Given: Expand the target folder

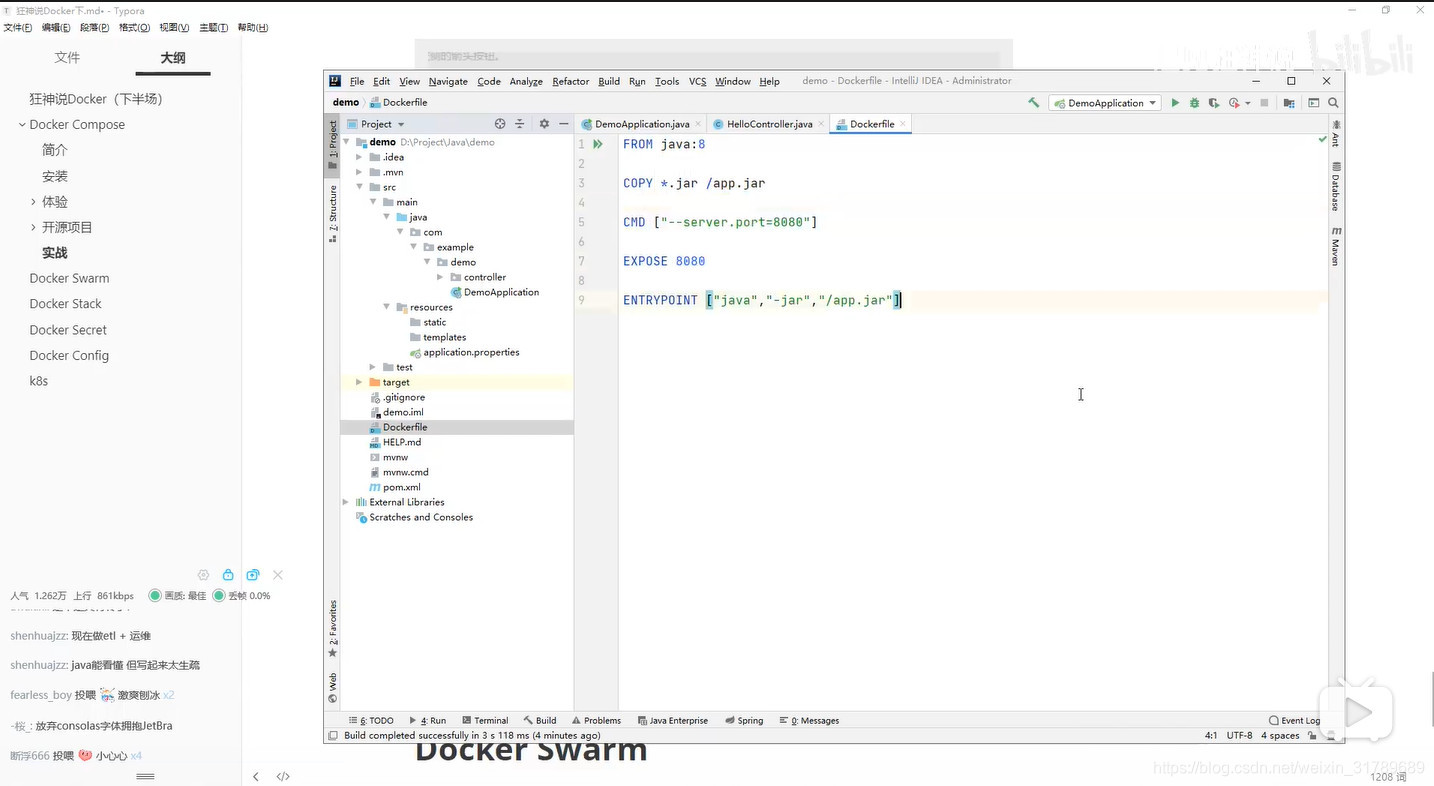Looking at the screenshot, I should point(360,382).
